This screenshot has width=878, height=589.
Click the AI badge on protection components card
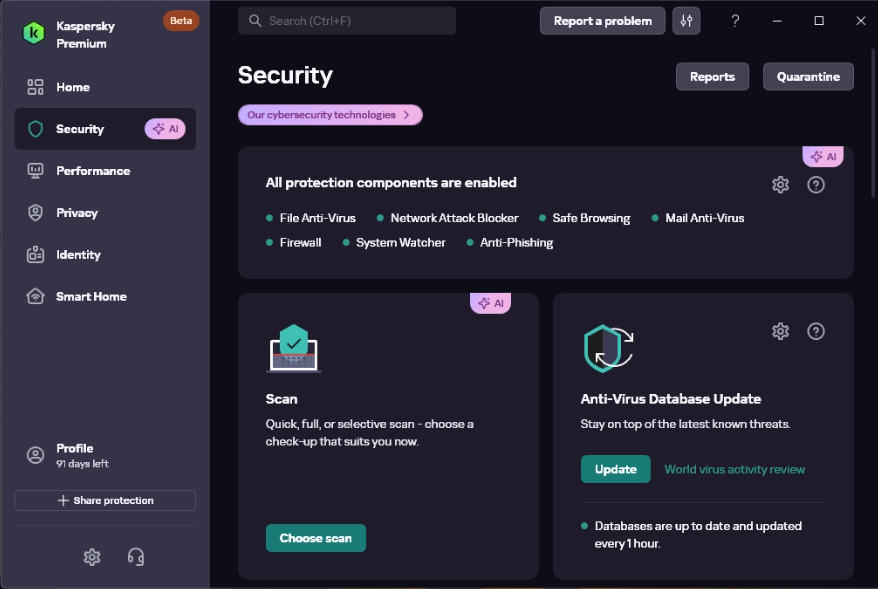[823, 156]
